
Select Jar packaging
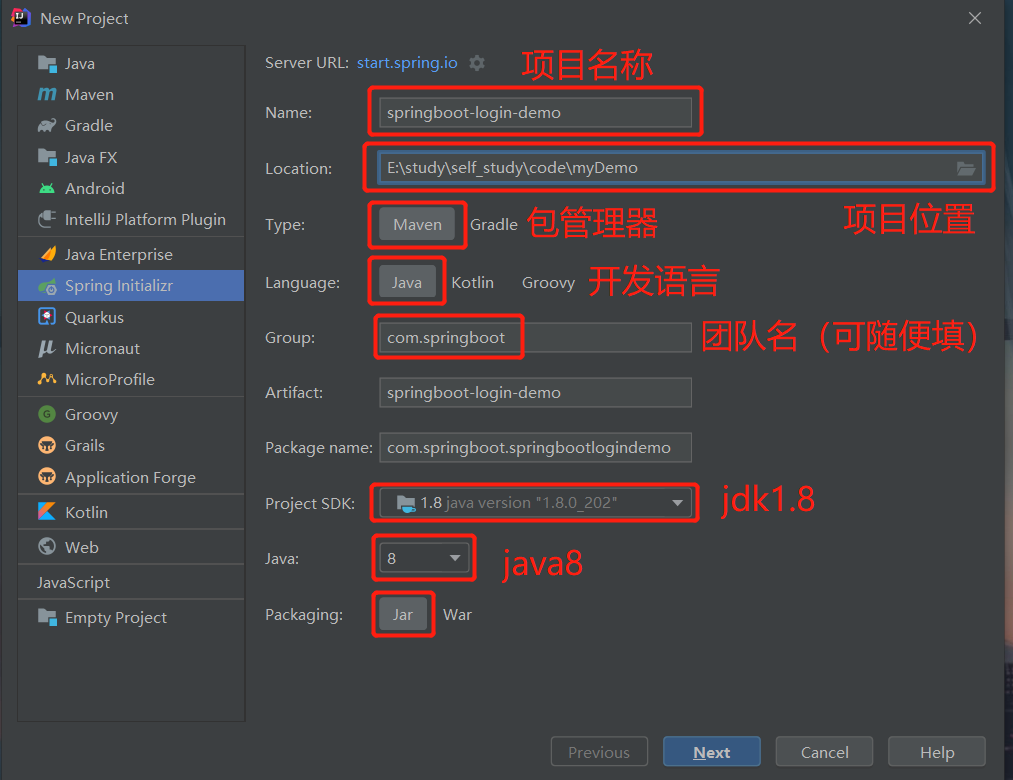pyautogui.click(x=402, y=615)
